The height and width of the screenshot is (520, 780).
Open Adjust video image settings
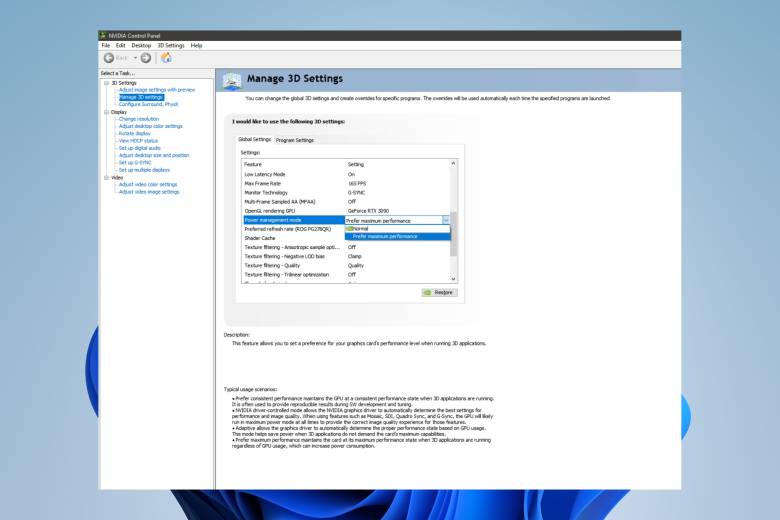point(149,192)
